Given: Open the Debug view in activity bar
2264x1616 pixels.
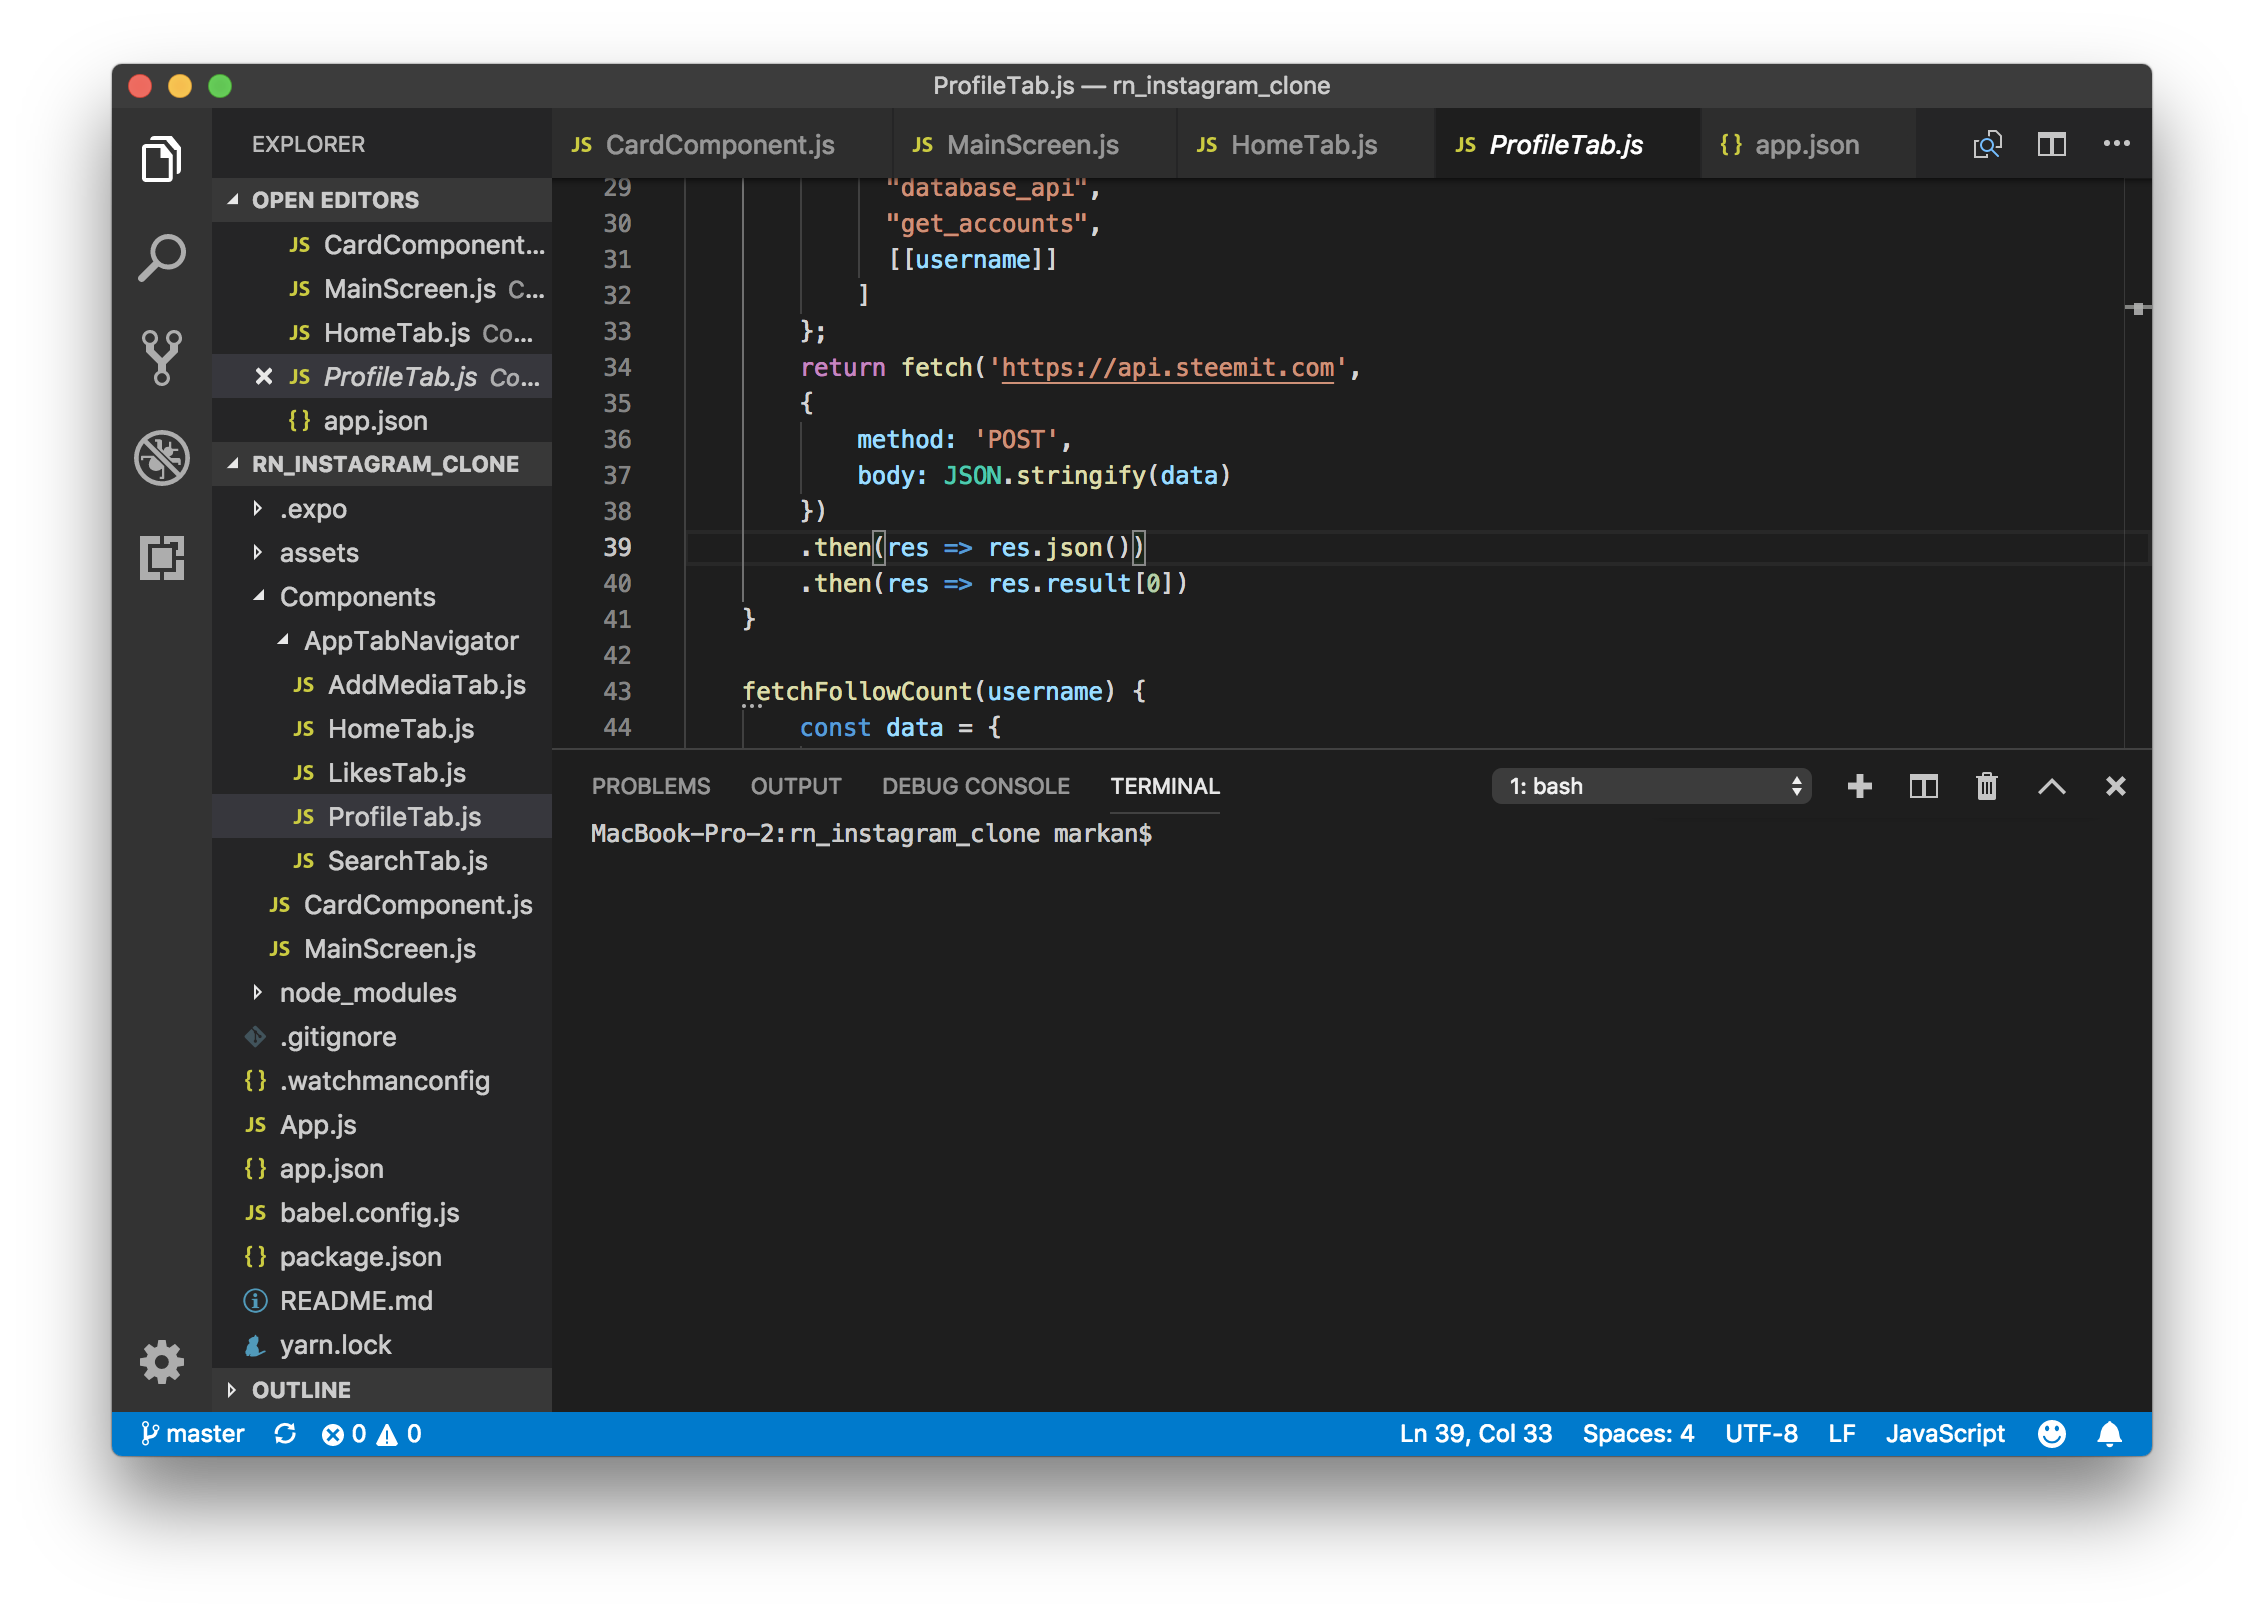Looking at the screenshot, I should (161, 458).
